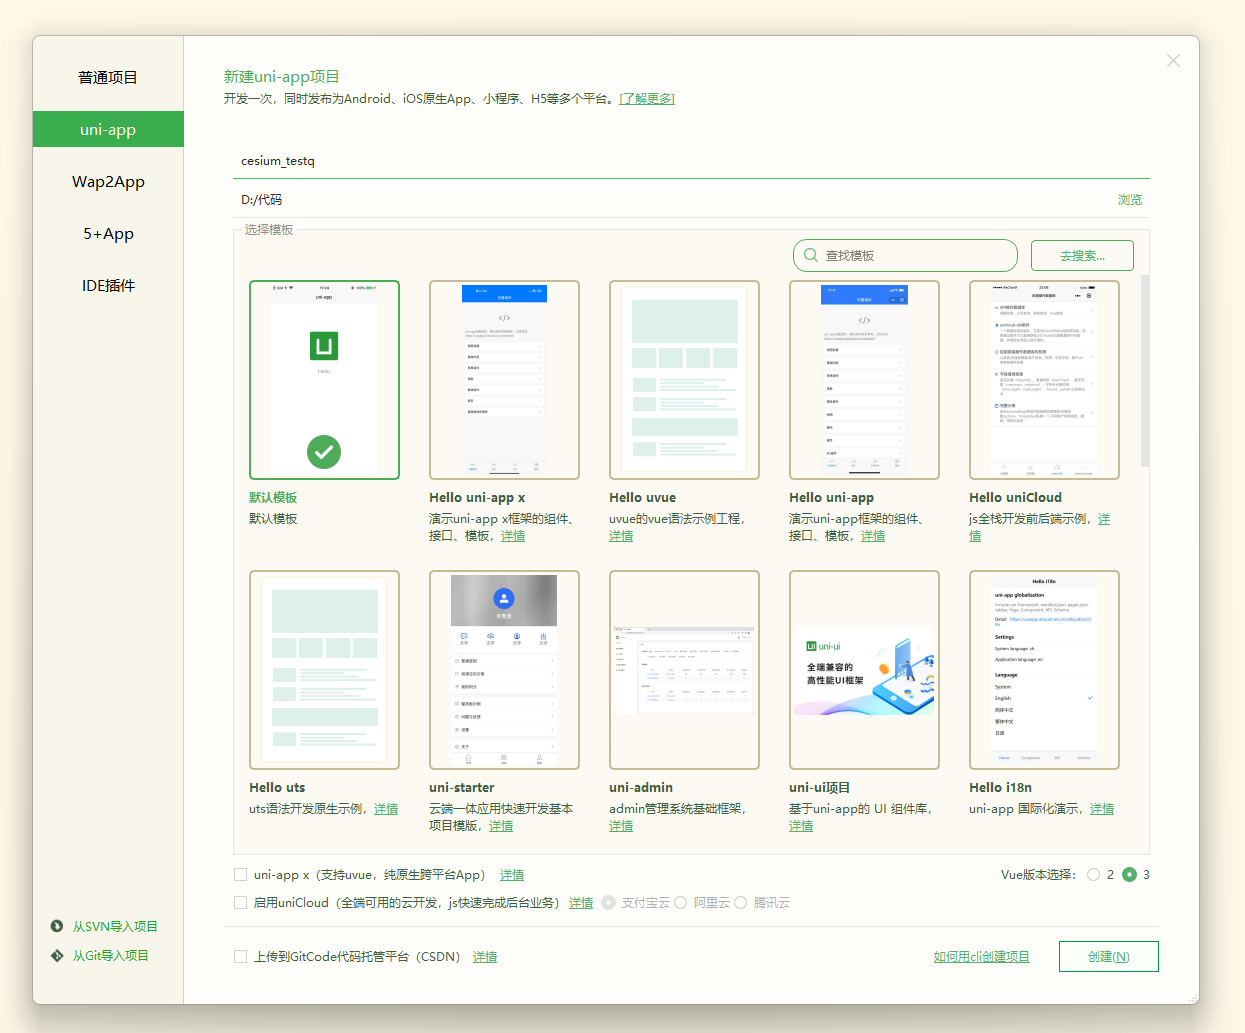Select the 普通项目 tab
The height and width of the screenshot is (1033, 1245).
[108, 77]
